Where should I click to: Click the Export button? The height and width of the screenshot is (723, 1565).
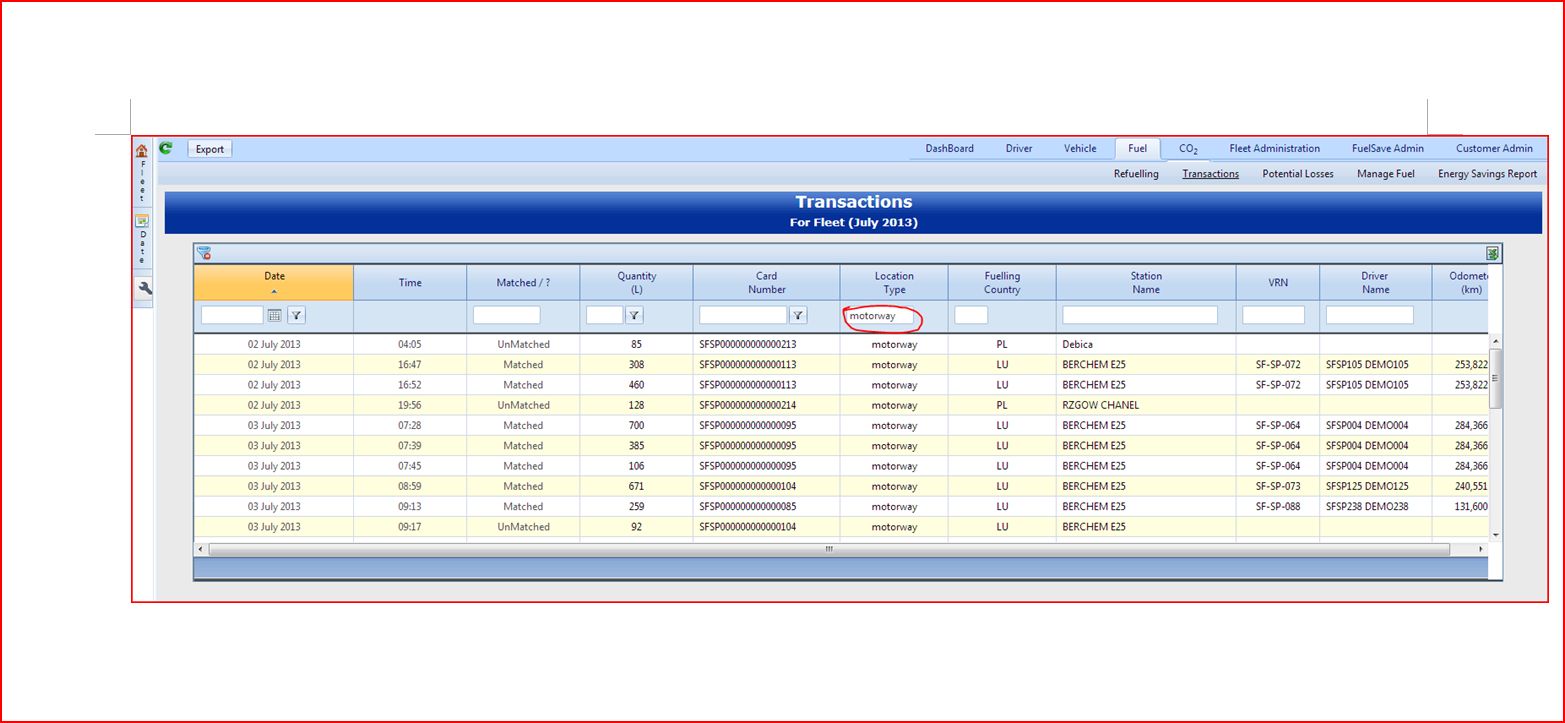point(210,149)
